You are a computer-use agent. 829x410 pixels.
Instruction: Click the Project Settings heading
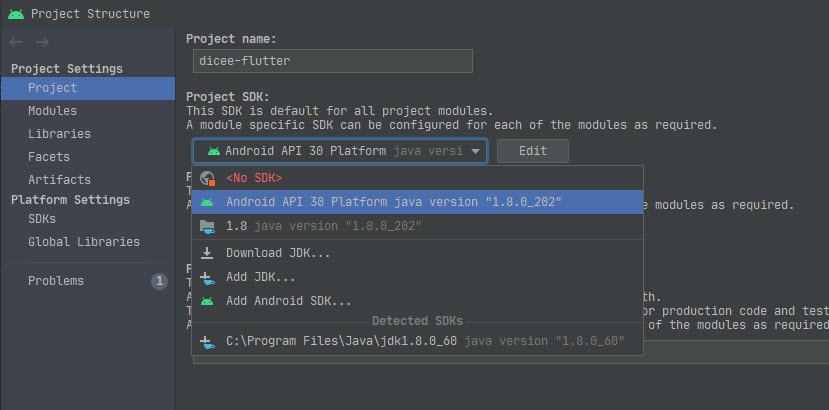tap(67, 69)
